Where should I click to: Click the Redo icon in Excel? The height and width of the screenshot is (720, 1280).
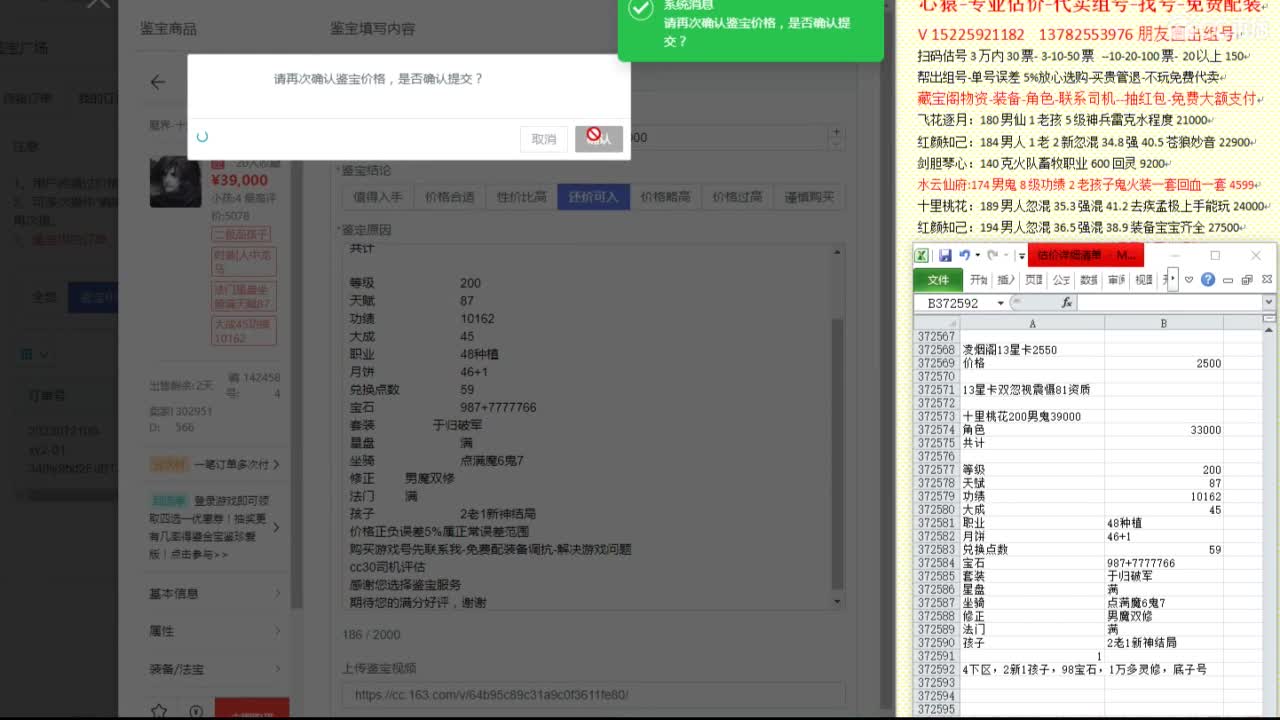993,254
